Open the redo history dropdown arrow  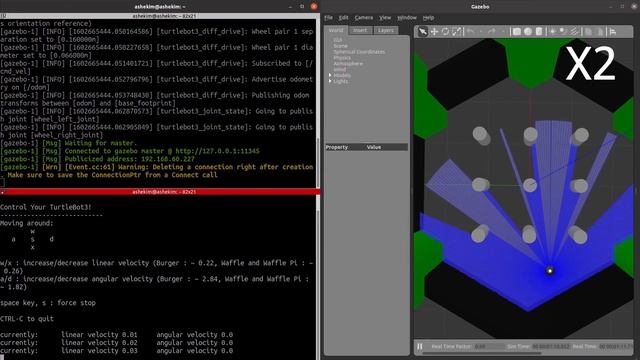click(x=503, y=31)
